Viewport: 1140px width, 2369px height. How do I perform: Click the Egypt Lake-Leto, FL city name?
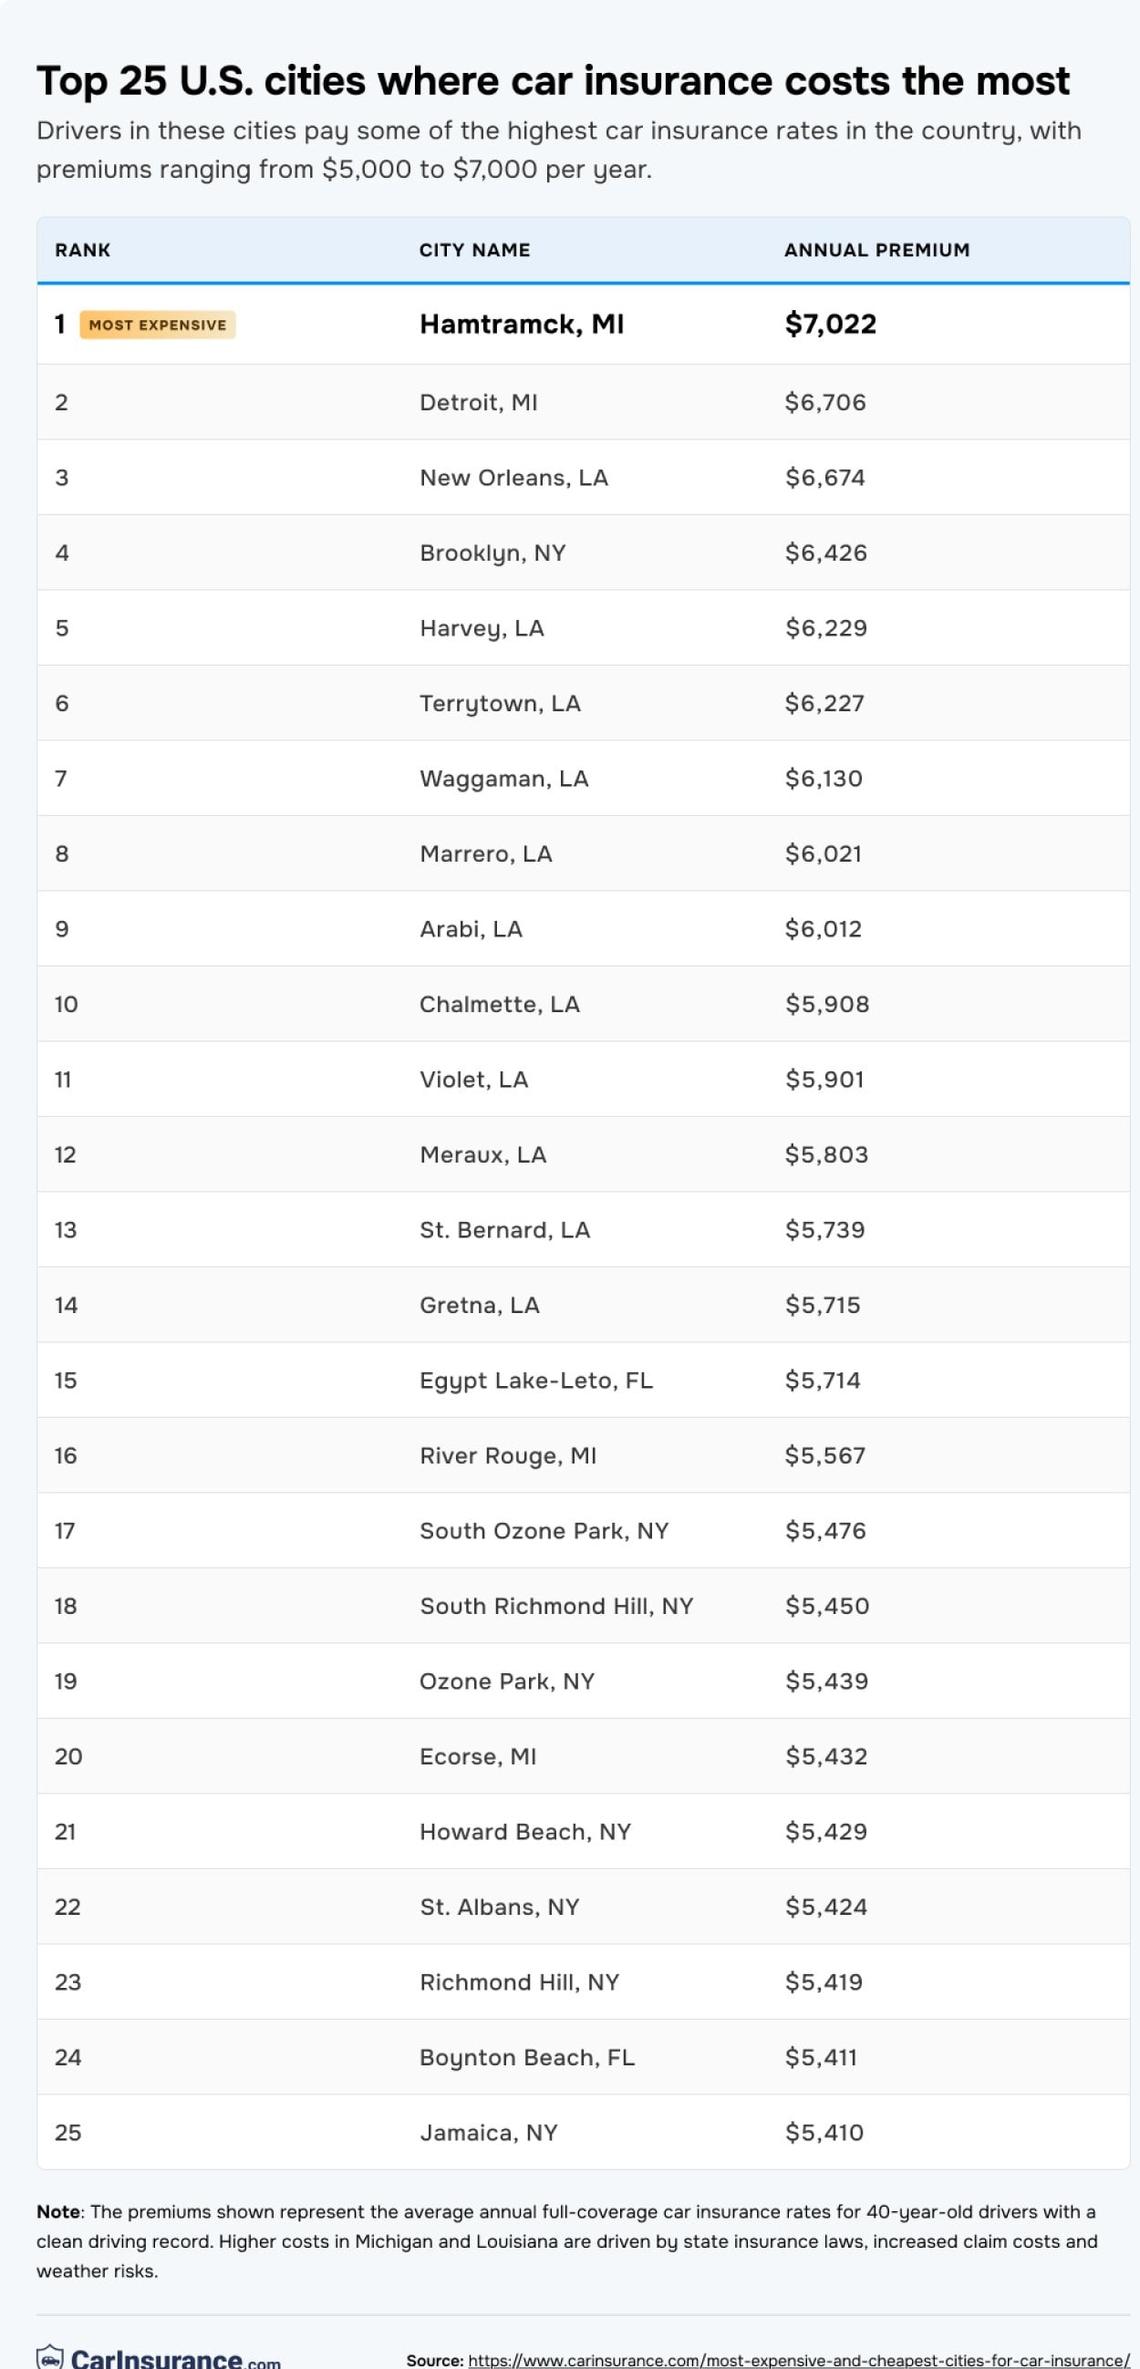pyautogui.click(x=535, y=1380)
